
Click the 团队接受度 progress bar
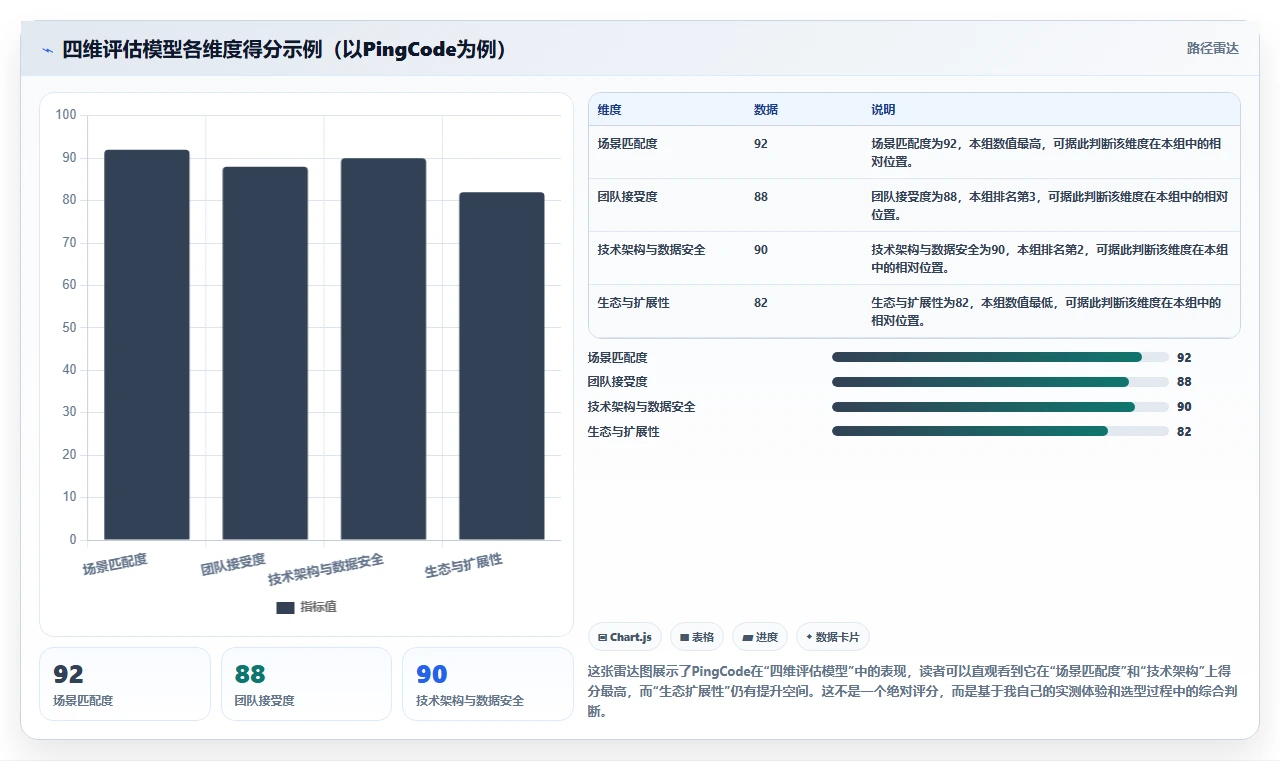tap(1000, 382)
